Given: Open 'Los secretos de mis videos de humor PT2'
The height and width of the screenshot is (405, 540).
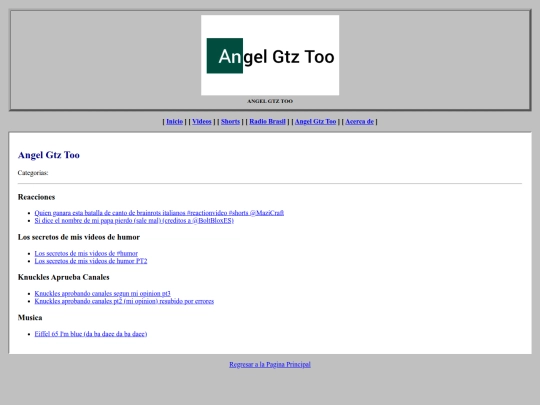Looking at the screenshot, I should [x=91, y=261].
